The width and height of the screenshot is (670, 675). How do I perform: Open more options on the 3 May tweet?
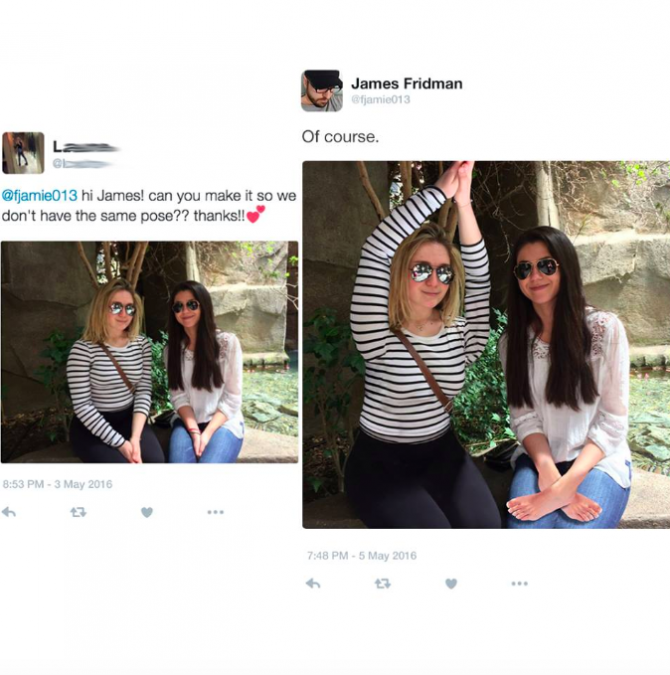(215, 512)
